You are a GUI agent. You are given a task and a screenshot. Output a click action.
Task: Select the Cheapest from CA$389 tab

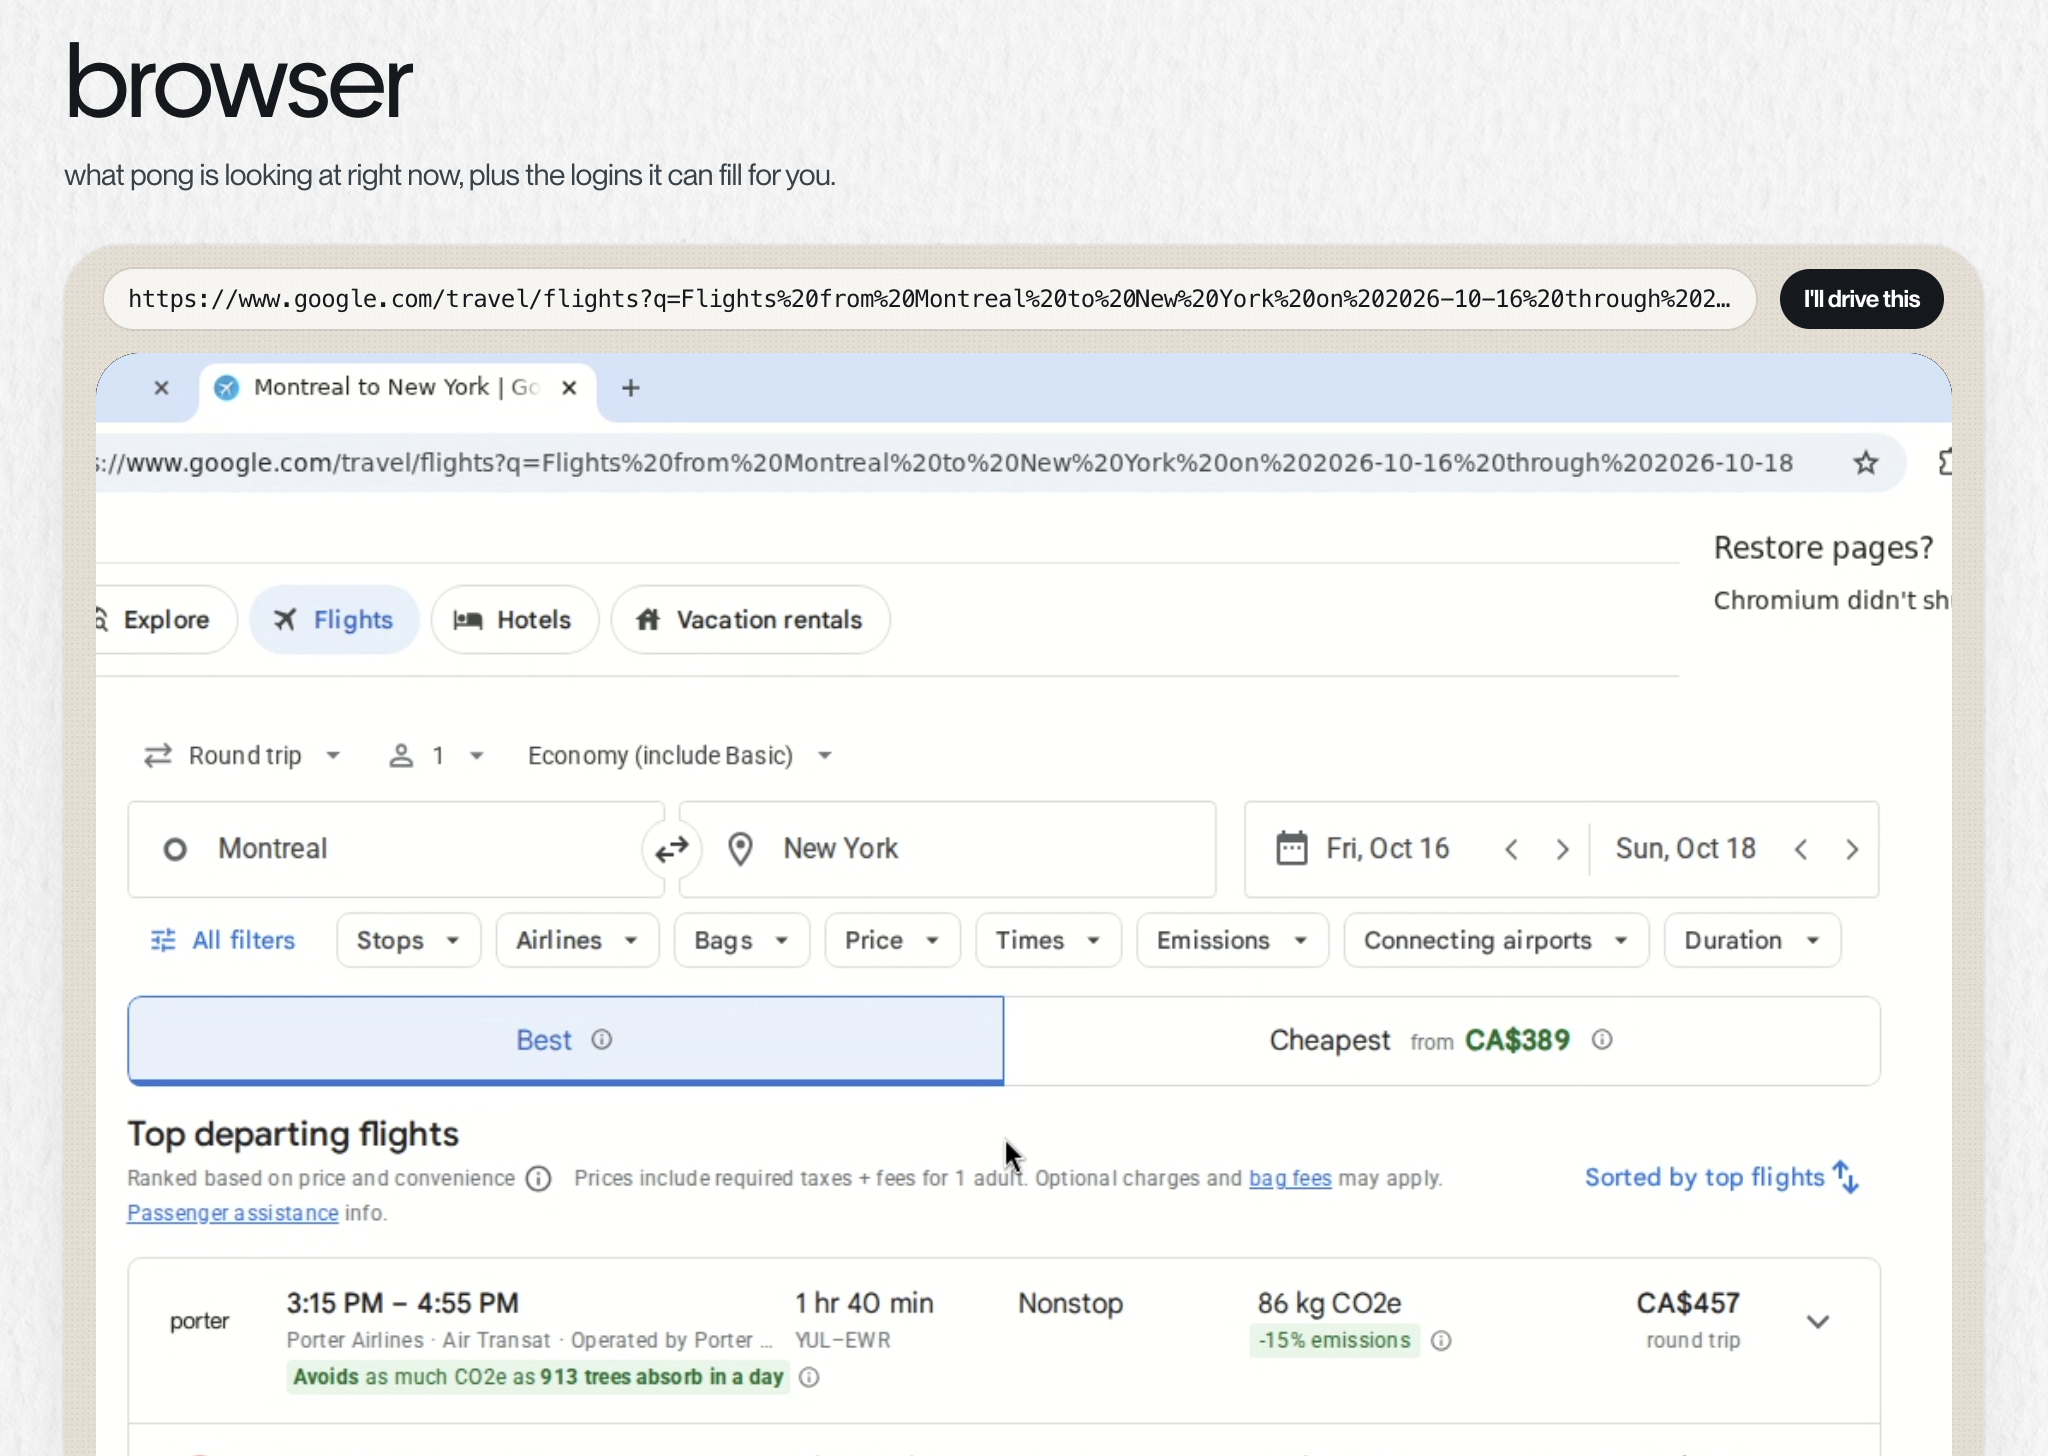(1442, 1040)
